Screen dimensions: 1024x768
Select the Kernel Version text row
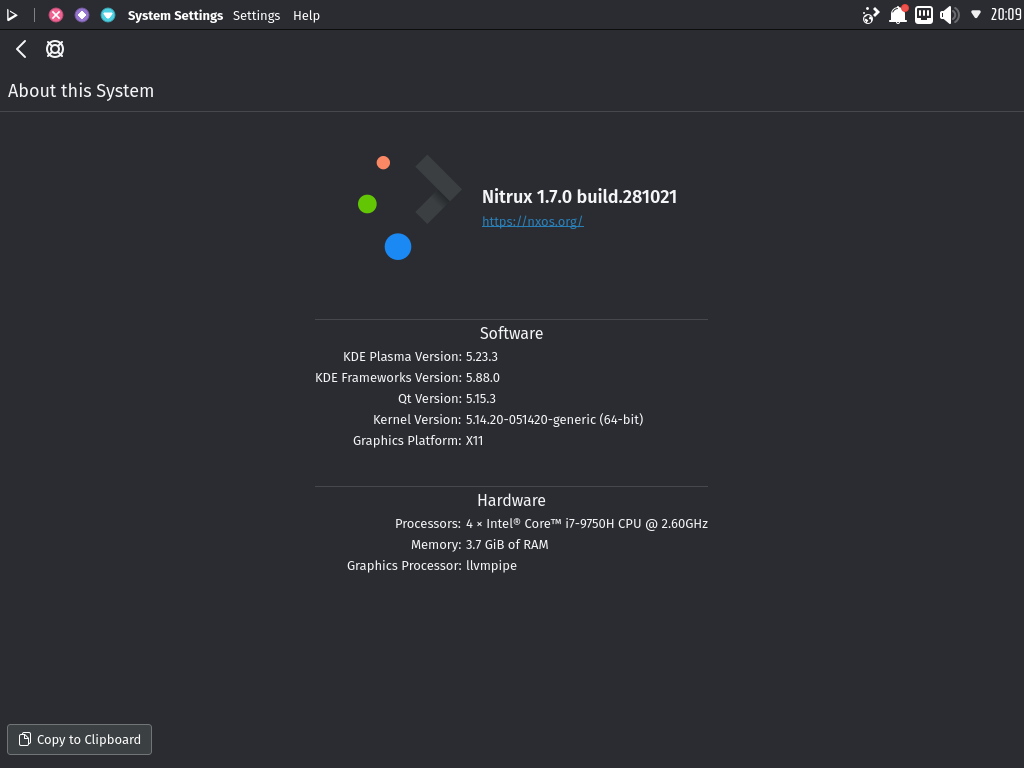[x=508, y=419]
